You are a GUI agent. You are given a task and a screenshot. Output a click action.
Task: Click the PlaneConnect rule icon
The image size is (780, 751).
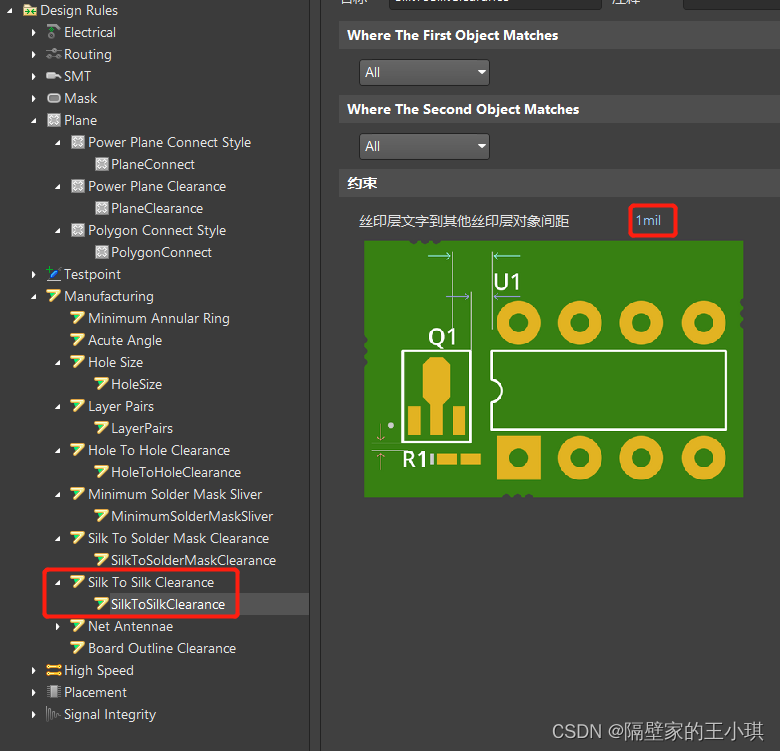(101, 164)
